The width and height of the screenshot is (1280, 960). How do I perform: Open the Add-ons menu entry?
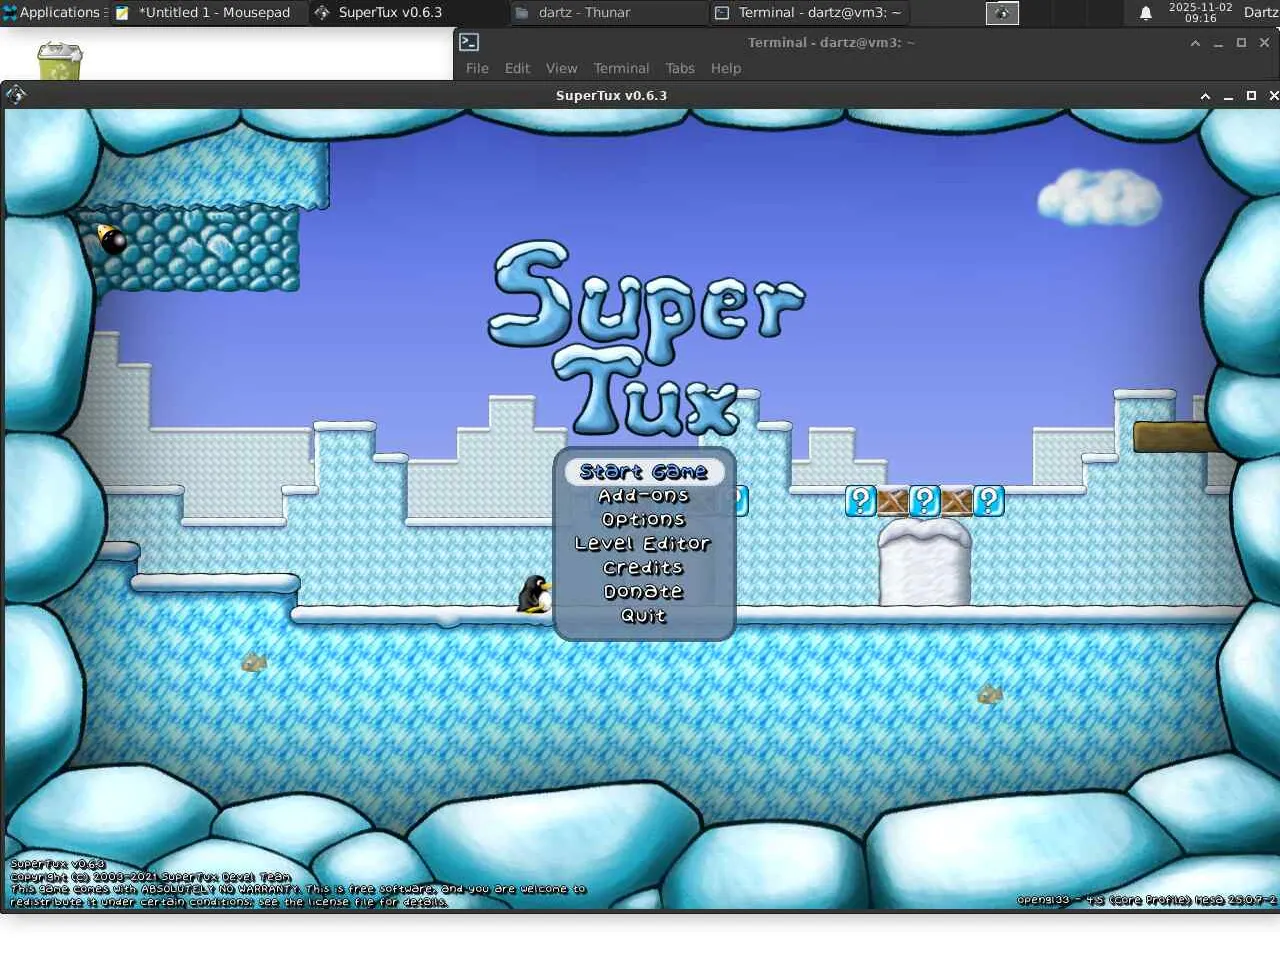tap(644, 496)
